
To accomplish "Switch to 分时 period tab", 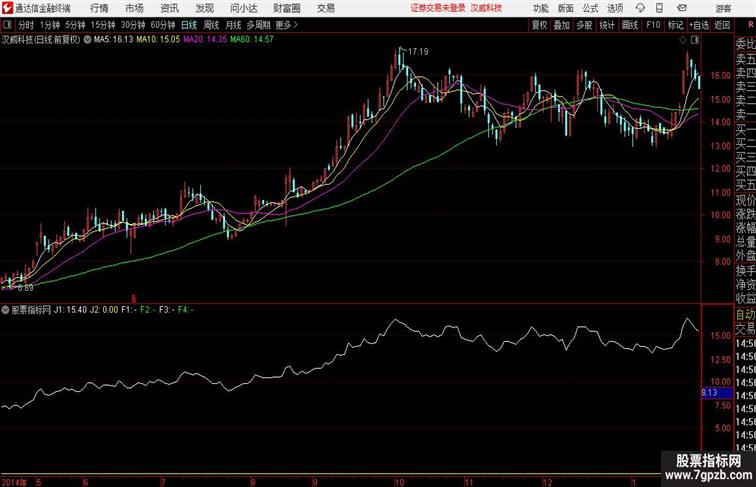I will coord(26,25).
